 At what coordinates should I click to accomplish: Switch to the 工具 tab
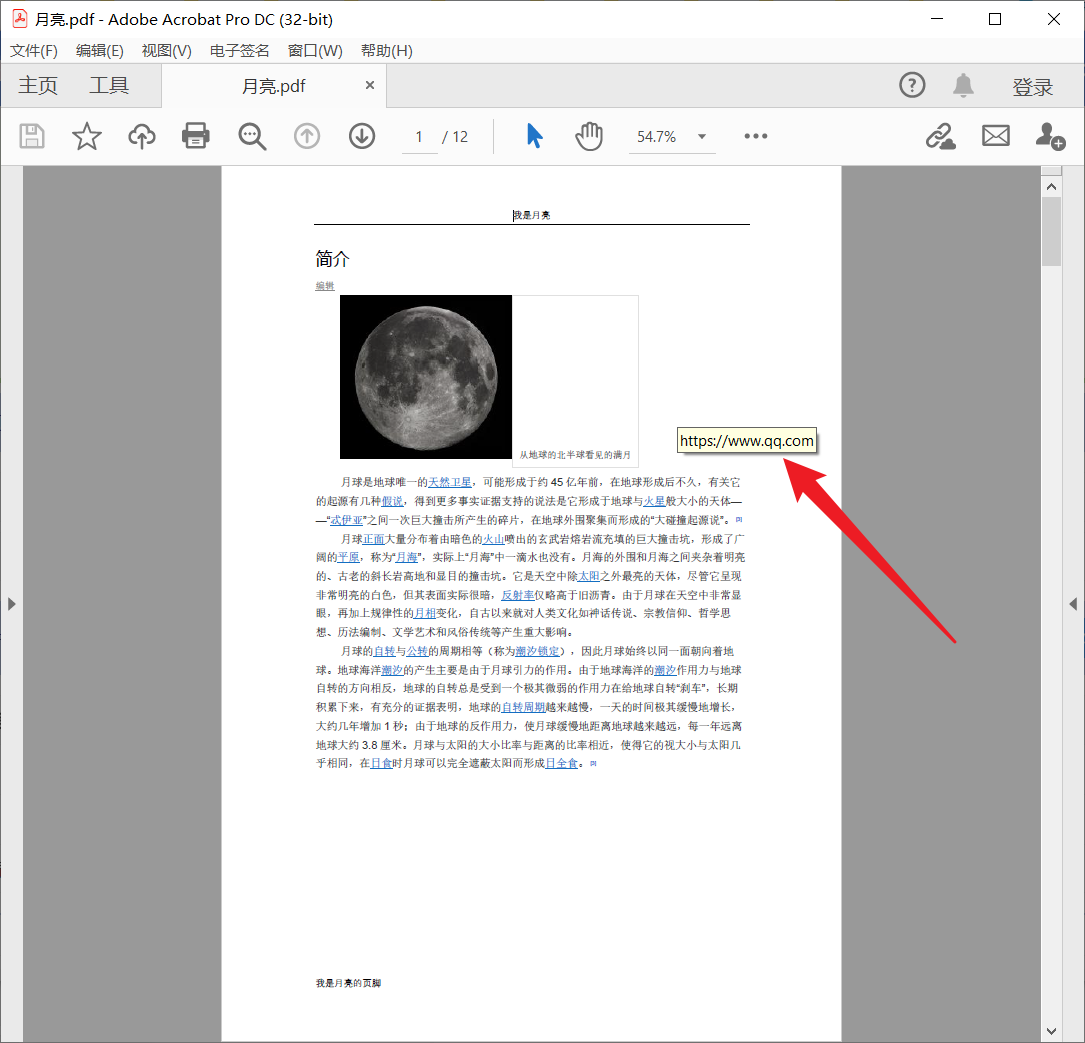point(108,85)
